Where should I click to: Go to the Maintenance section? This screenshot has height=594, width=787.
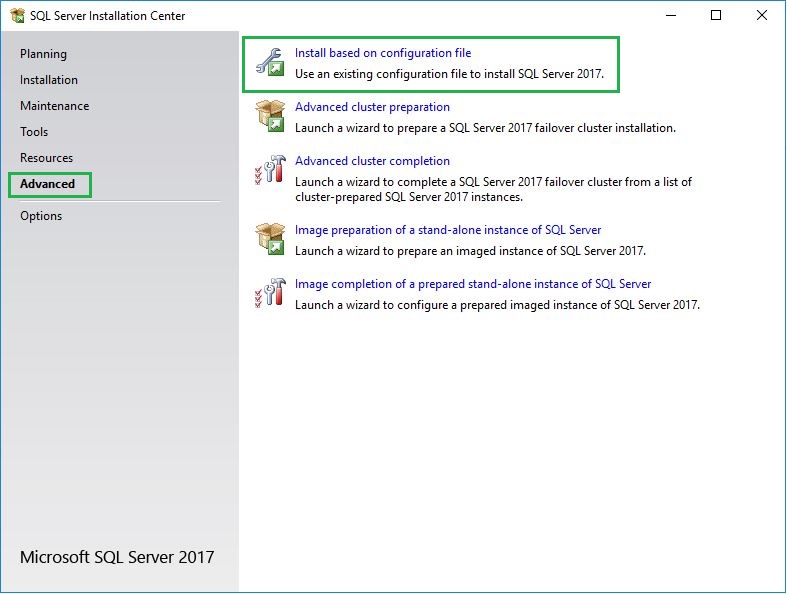55,106
